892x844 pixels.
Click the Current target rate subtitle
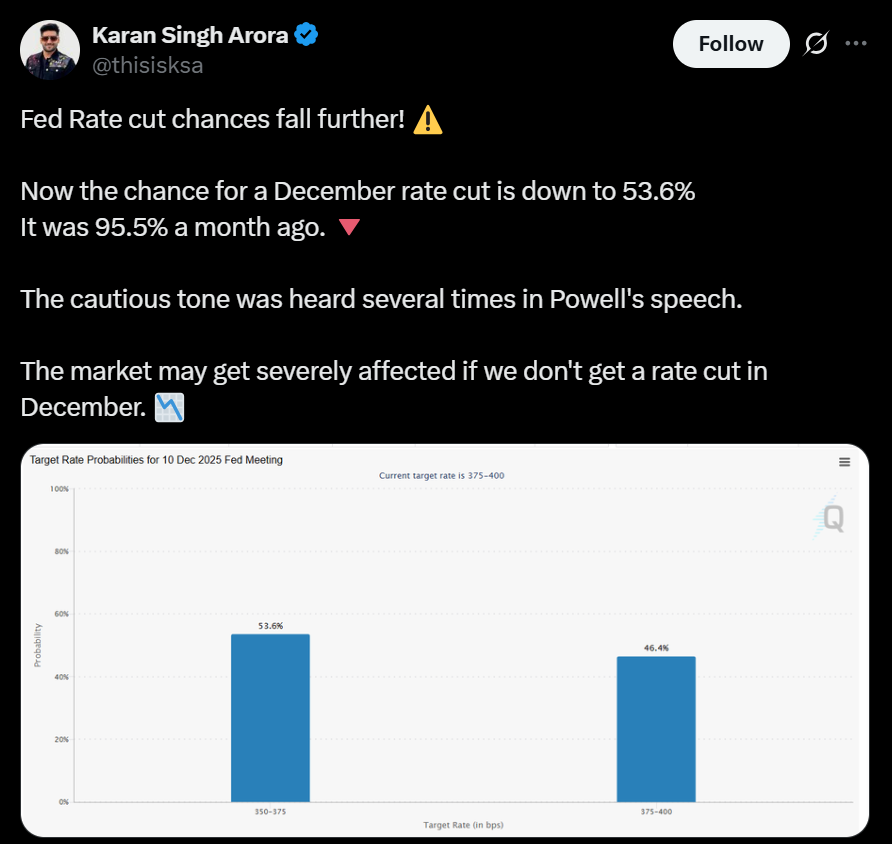[x=441, y=475]
